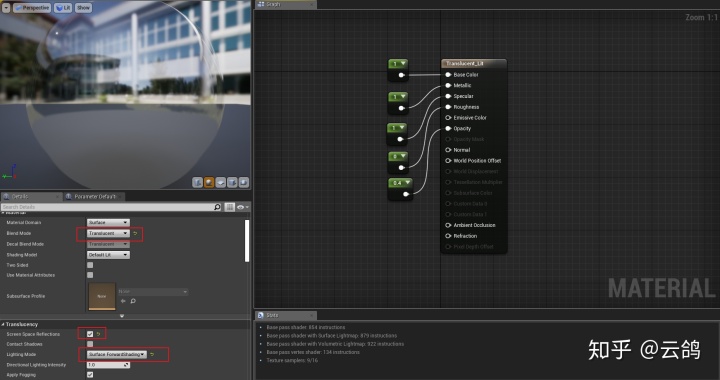This screenshot has width=720, height=380.
Task: Select the custom mesh preview icon
Action: coord(244,183)
